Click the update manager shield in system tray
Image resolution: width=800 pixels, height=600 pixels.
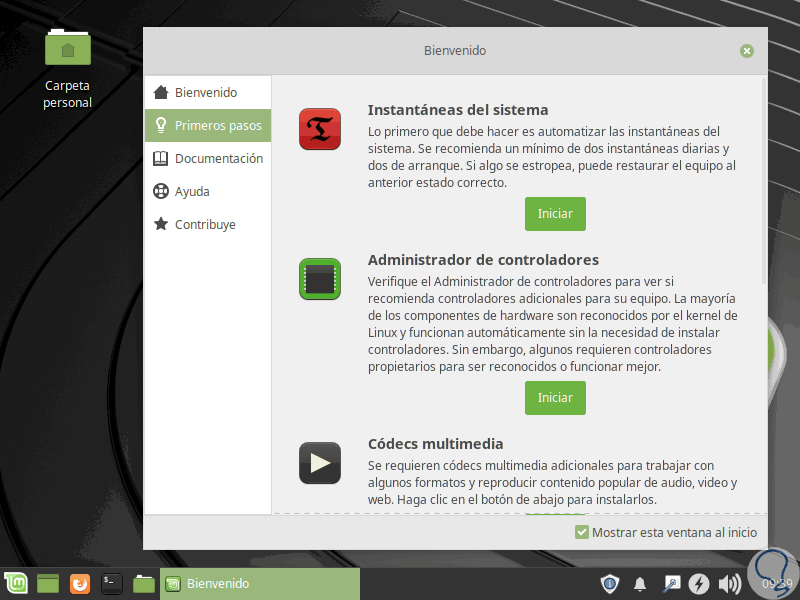point(609,583)
